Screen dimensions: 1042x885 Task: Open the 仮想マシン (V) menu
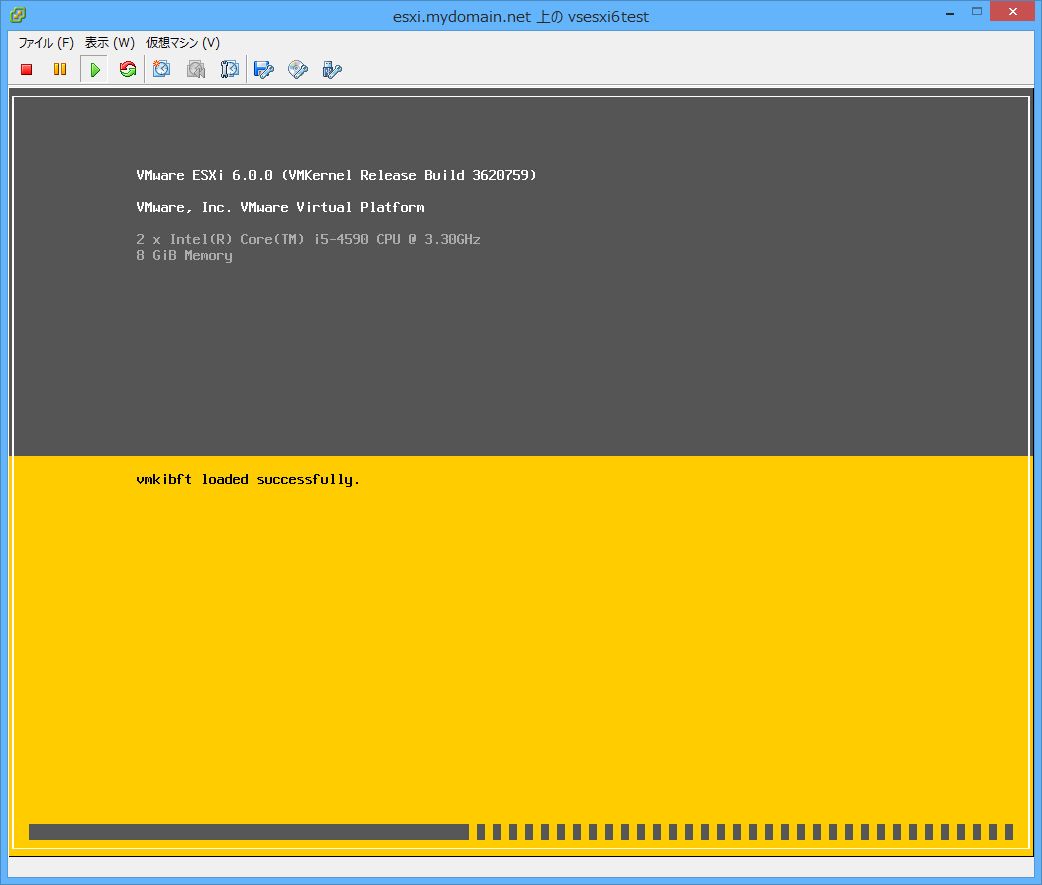pyautogui.click(x=183, y=43)
